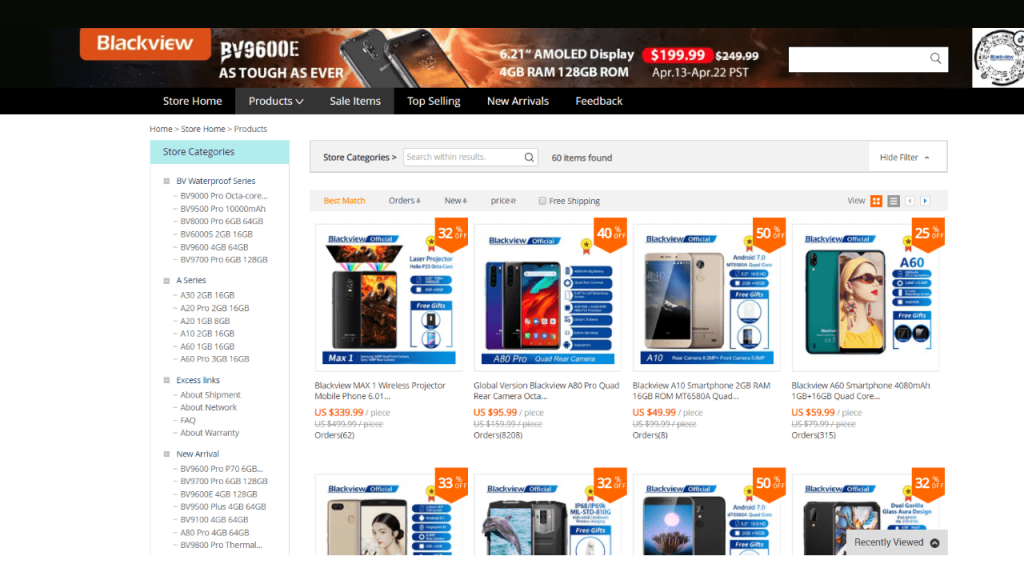Select A30 2GB 16GB category
The height and width of the screenshot is (576, 1024).
coord(207,295)
